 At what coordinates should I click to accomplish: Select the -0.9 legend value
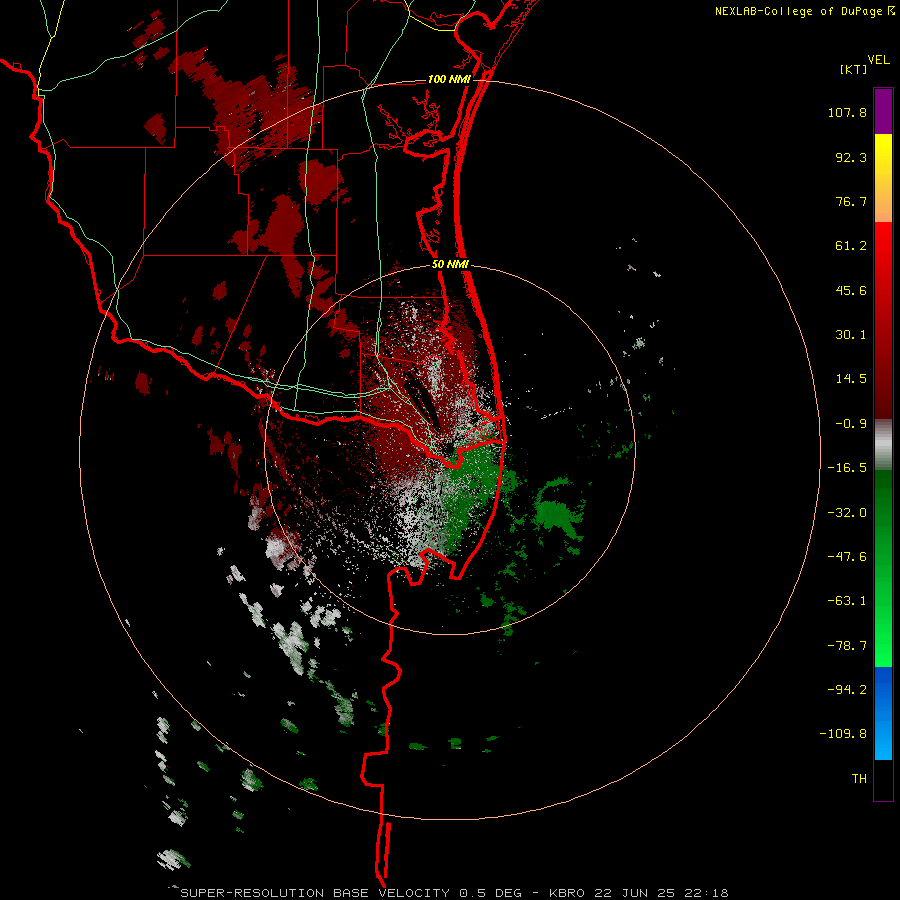point(851,424)
